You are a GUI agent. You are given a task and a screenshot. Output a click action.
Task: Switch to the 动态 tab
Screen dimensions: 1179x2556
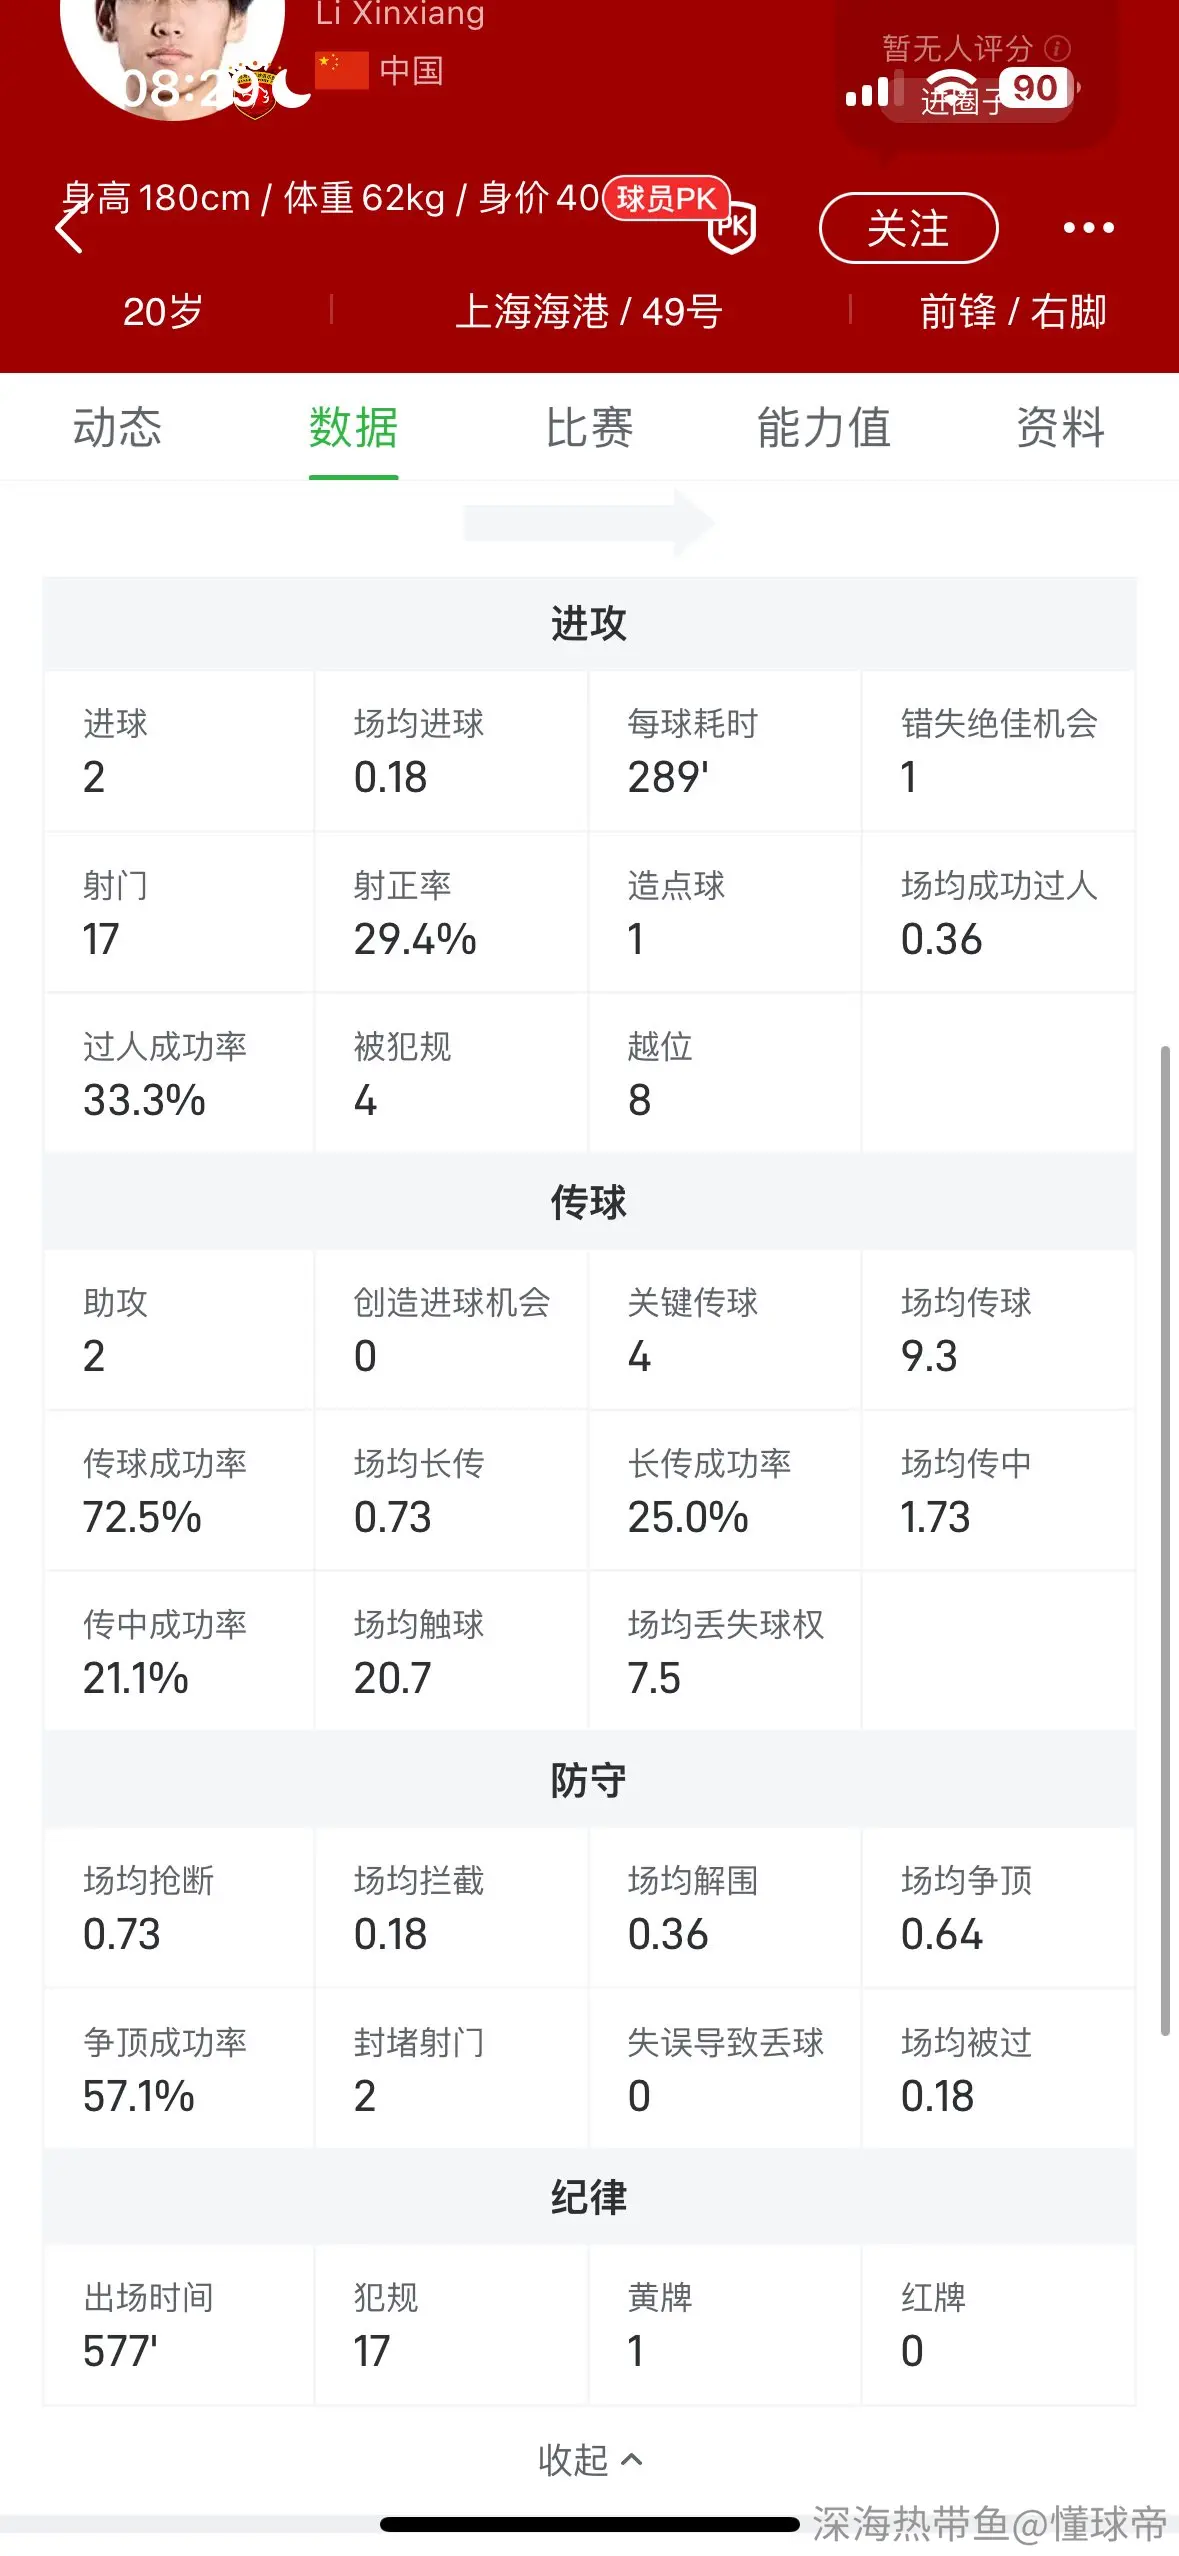[117, 428]
